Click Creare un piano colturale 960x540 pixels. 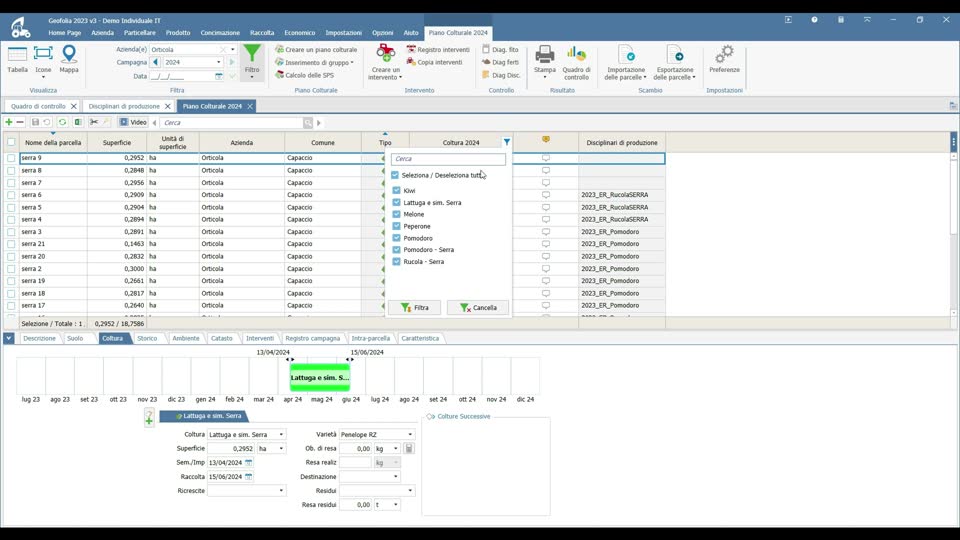click(x=316, y=50)
